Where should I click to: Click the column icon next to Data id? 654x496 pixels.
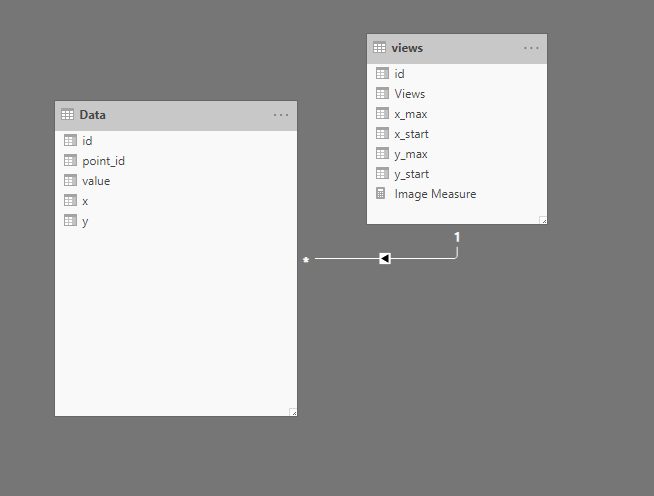[x=70, y=140]
